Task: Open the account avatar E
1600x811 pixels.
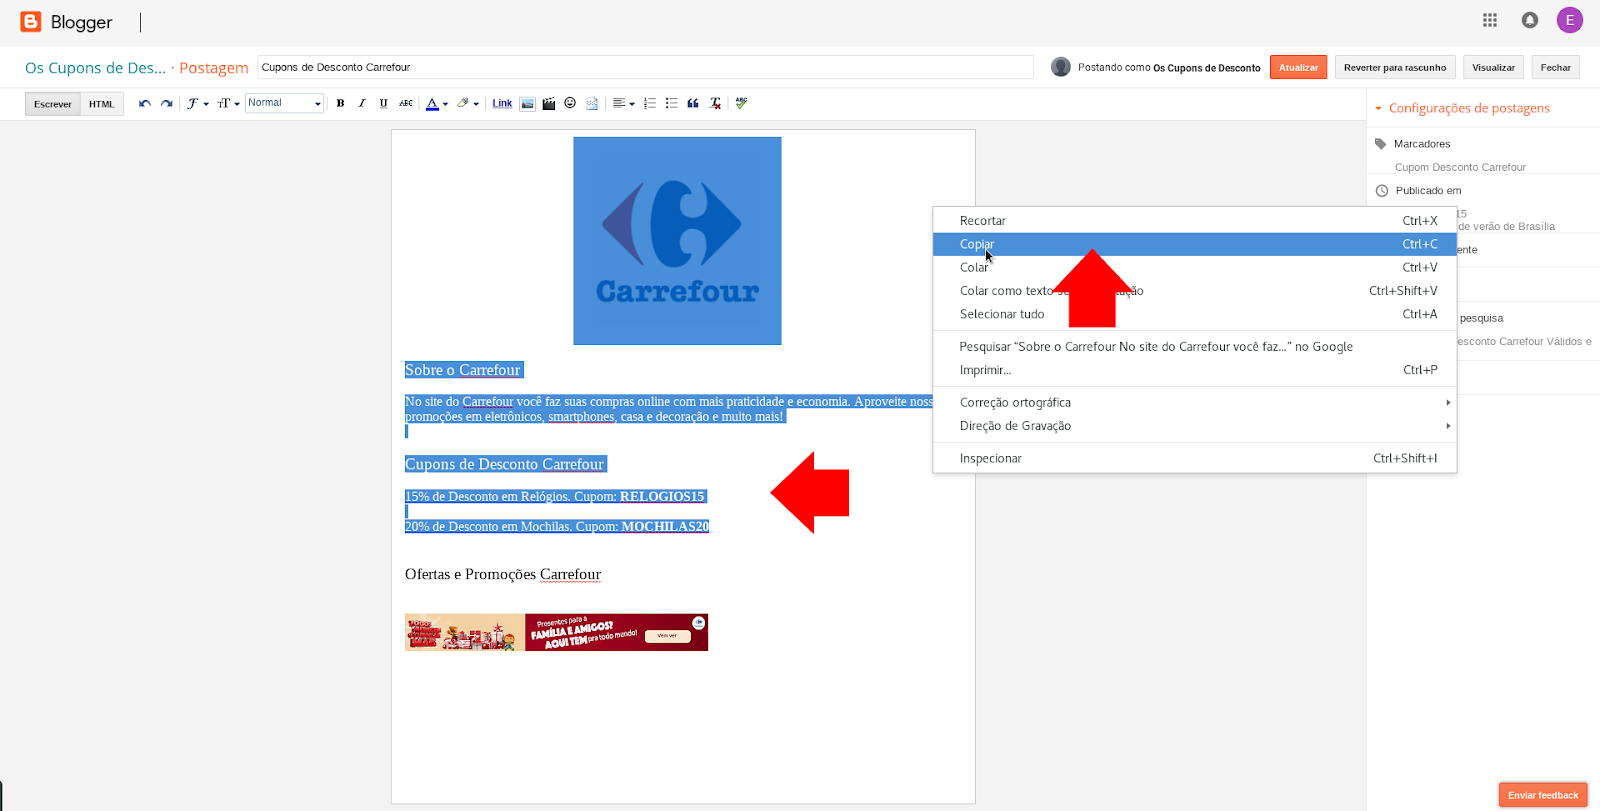Action: (1569, 20)
